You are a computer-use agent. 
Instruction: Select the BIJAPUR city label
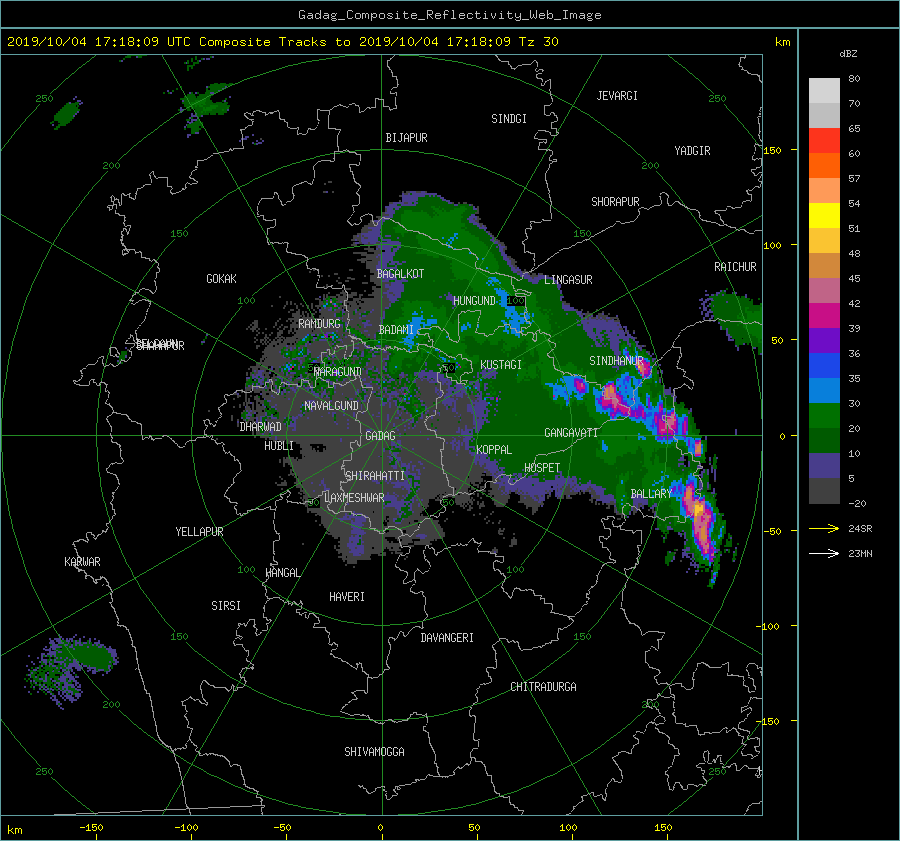coord(406,138)
